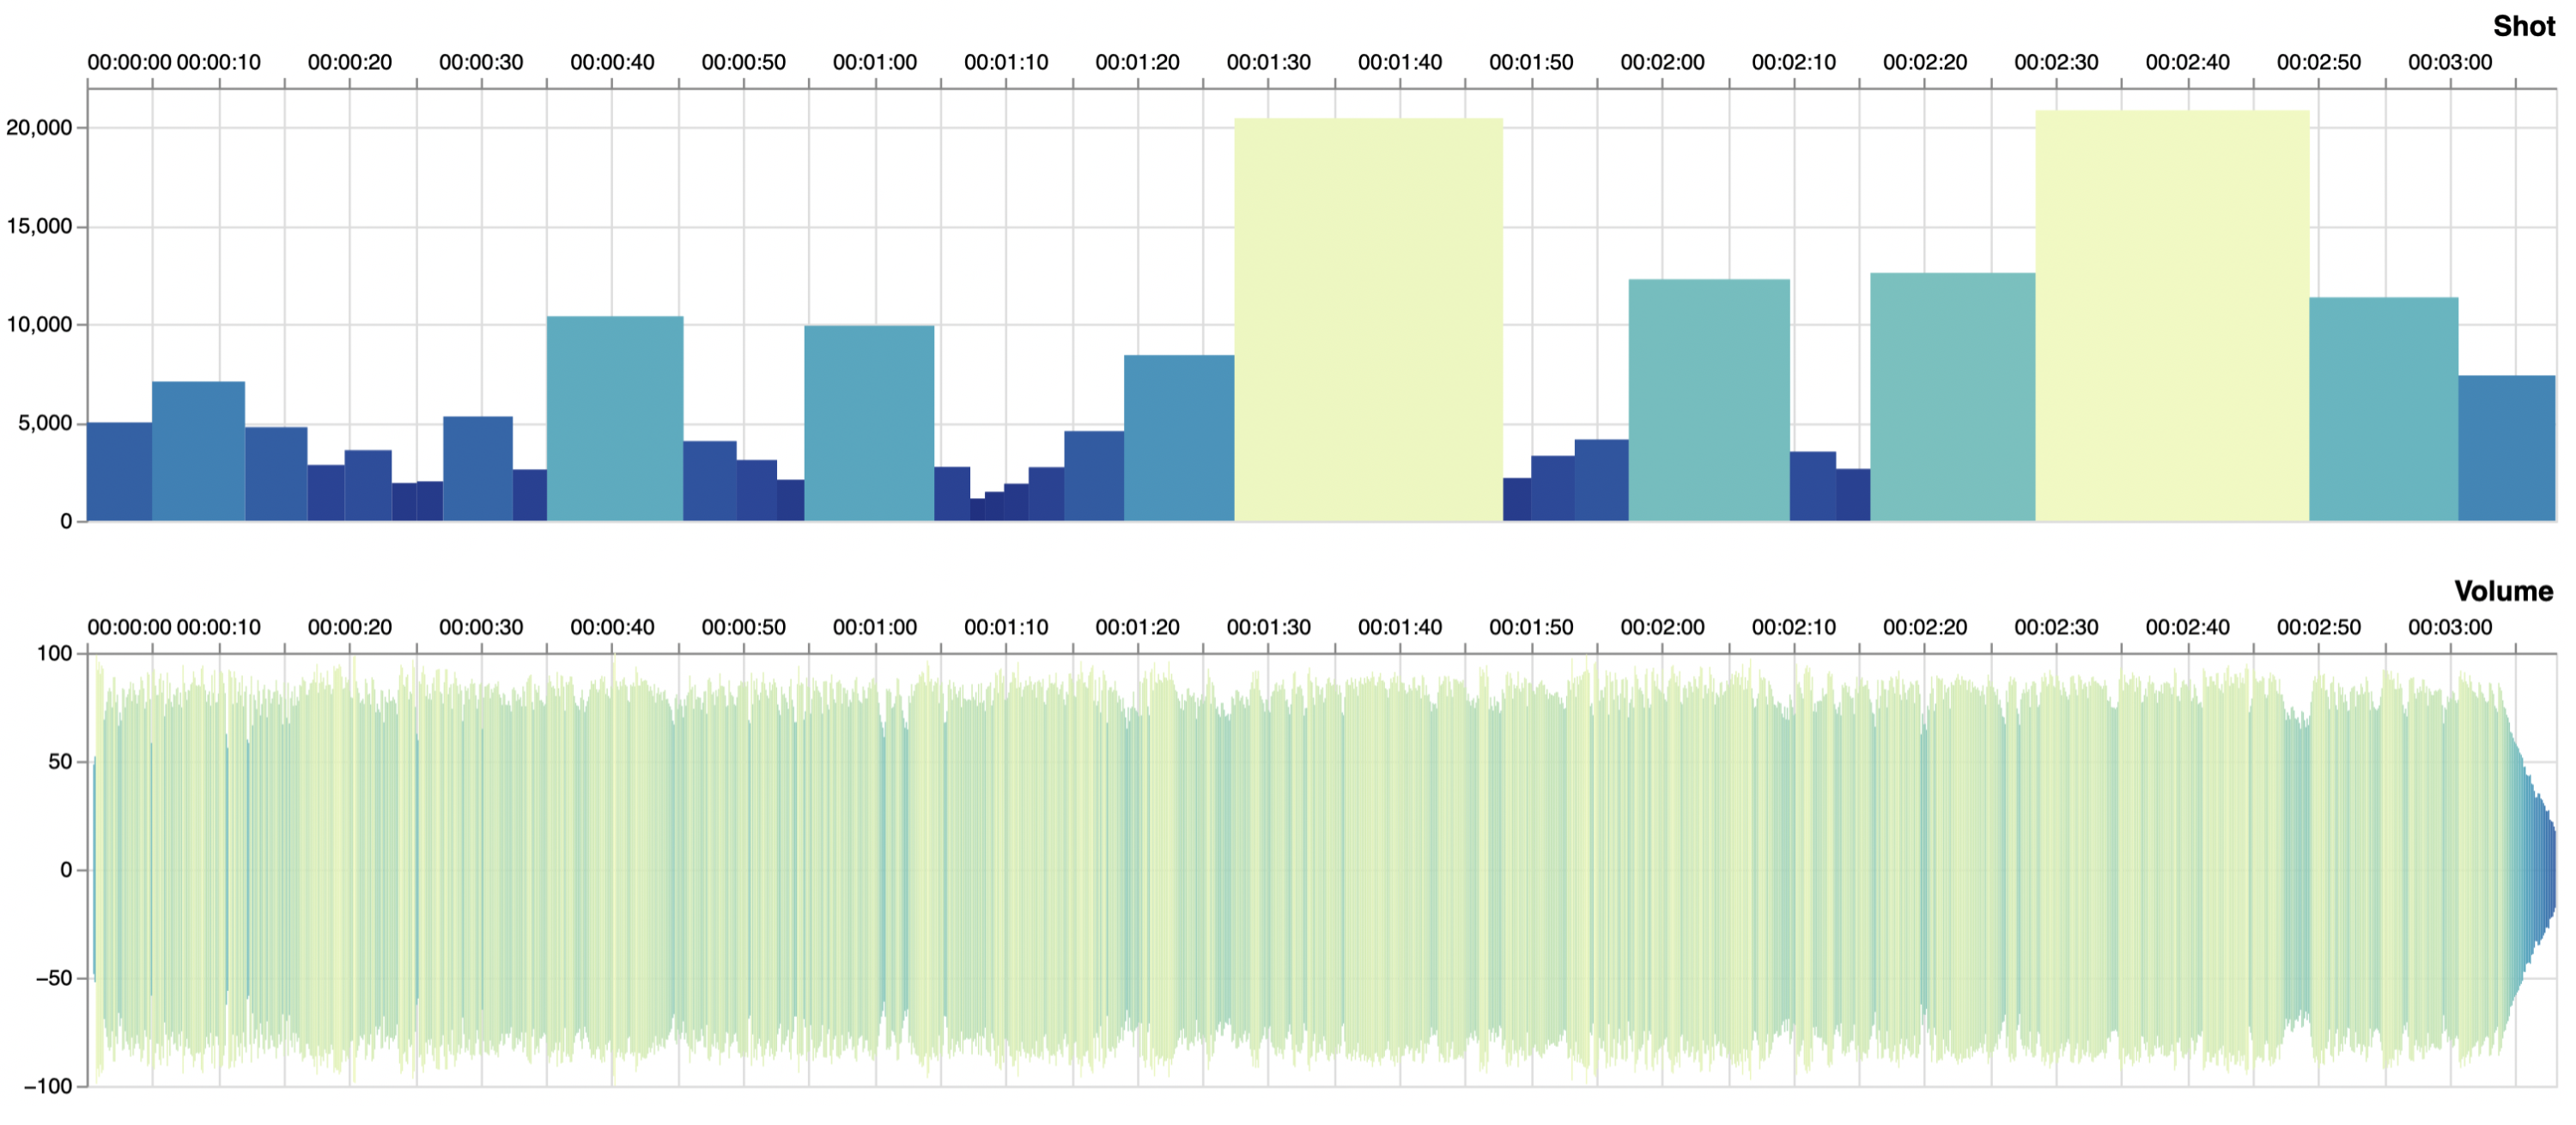Click the waveform at 00:01:00 in Volume

pos(875,868)
